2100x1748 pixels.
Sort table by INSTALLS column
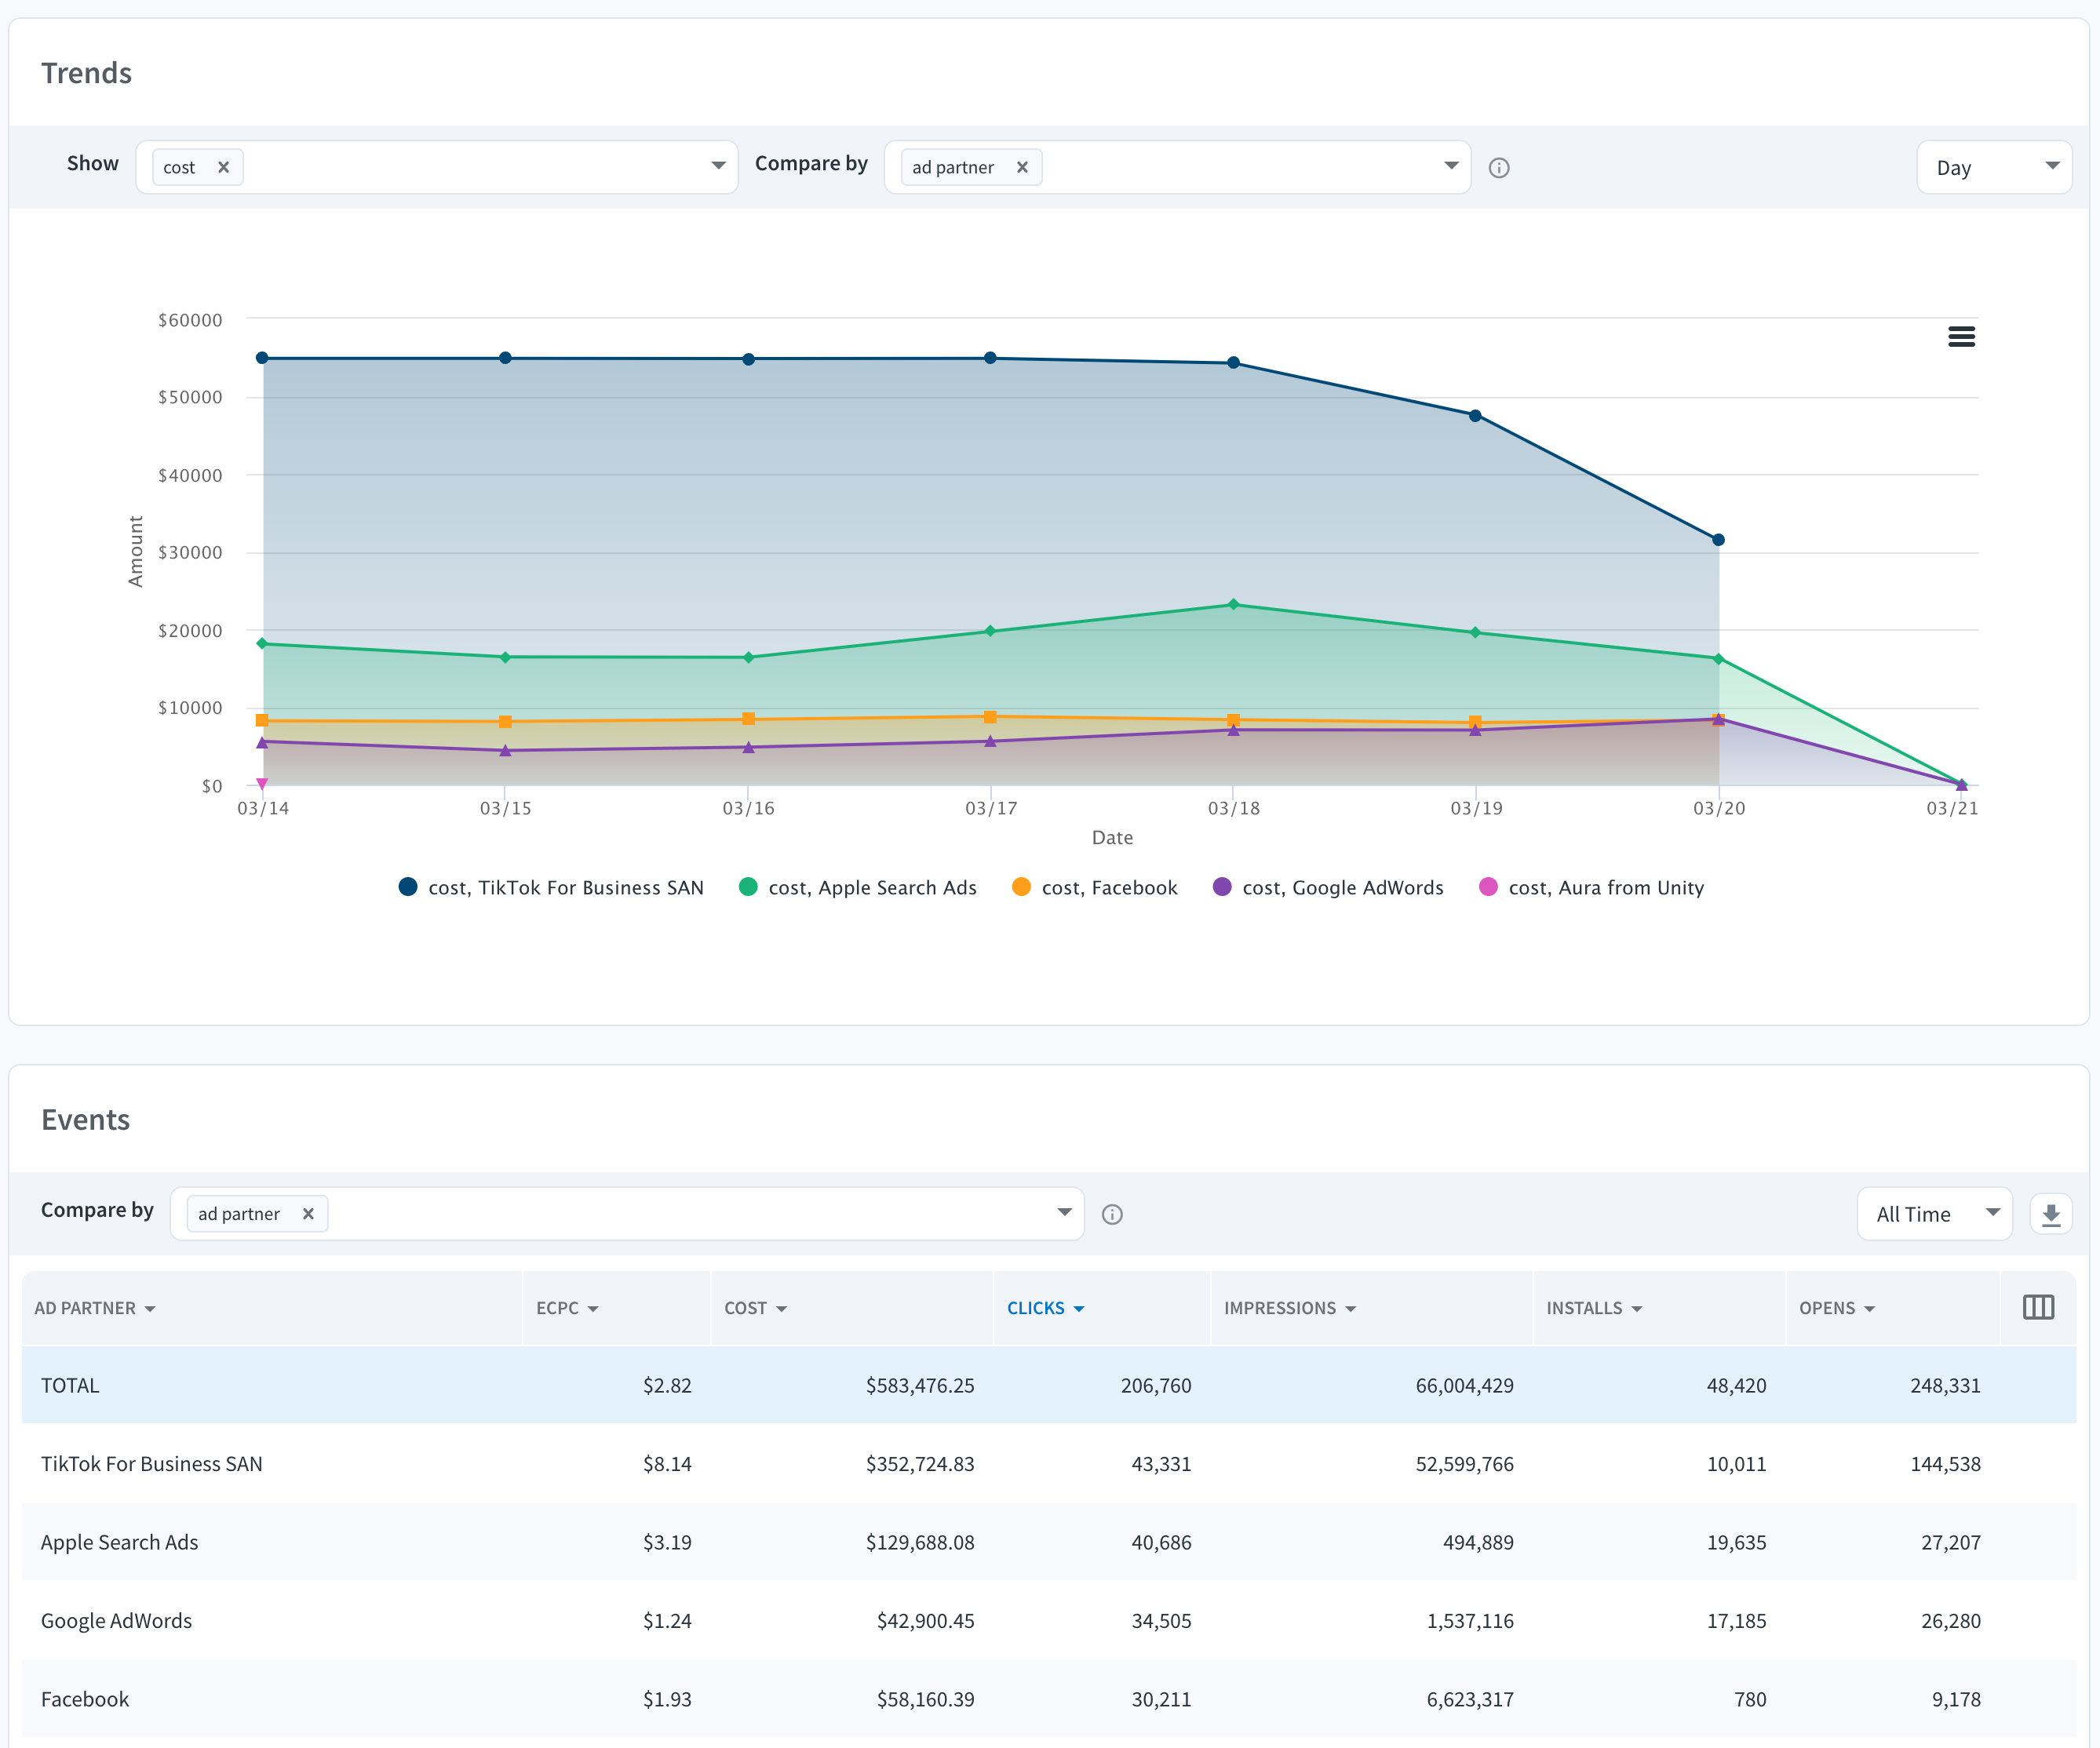click(x=1594, y=1308)
